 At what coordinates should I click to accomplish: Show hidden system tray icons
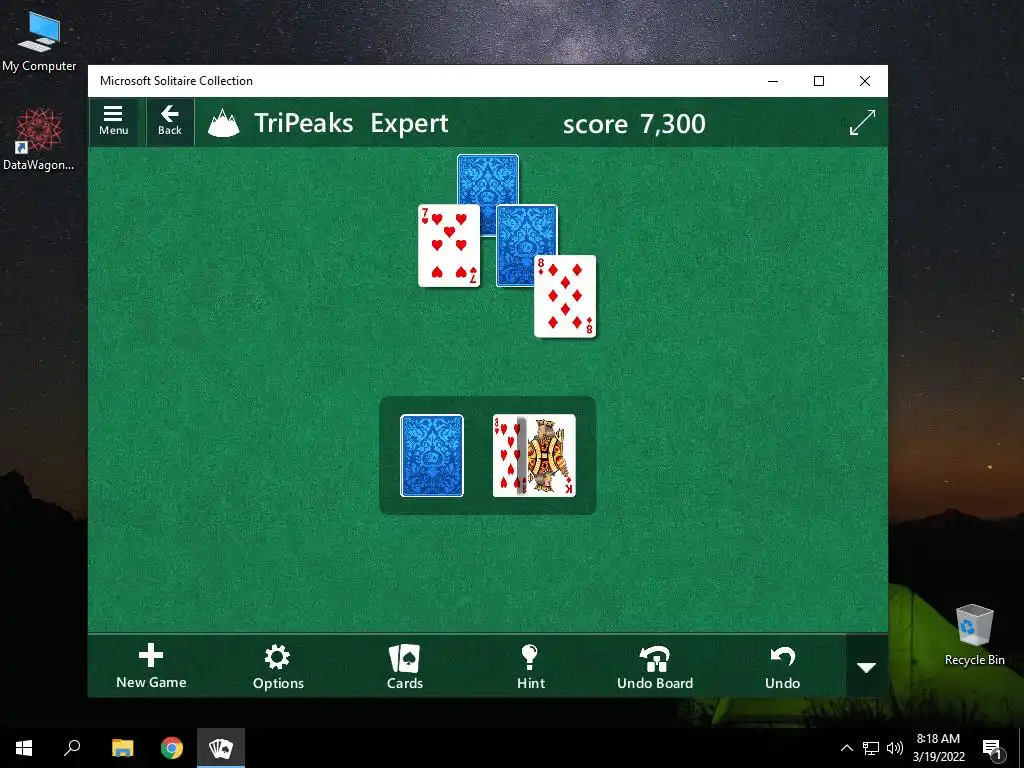coord(846,748)
